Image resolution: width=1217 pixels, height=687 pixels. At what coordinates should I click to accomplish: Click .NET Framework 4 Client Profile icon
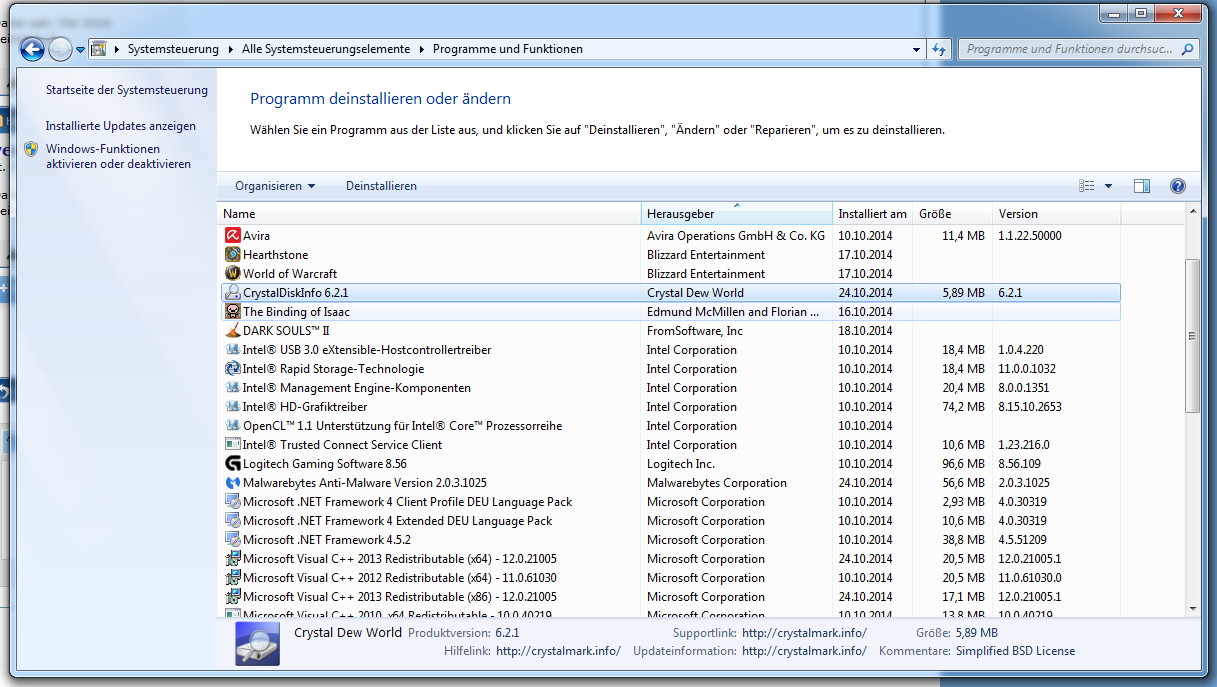coord(232,502)
